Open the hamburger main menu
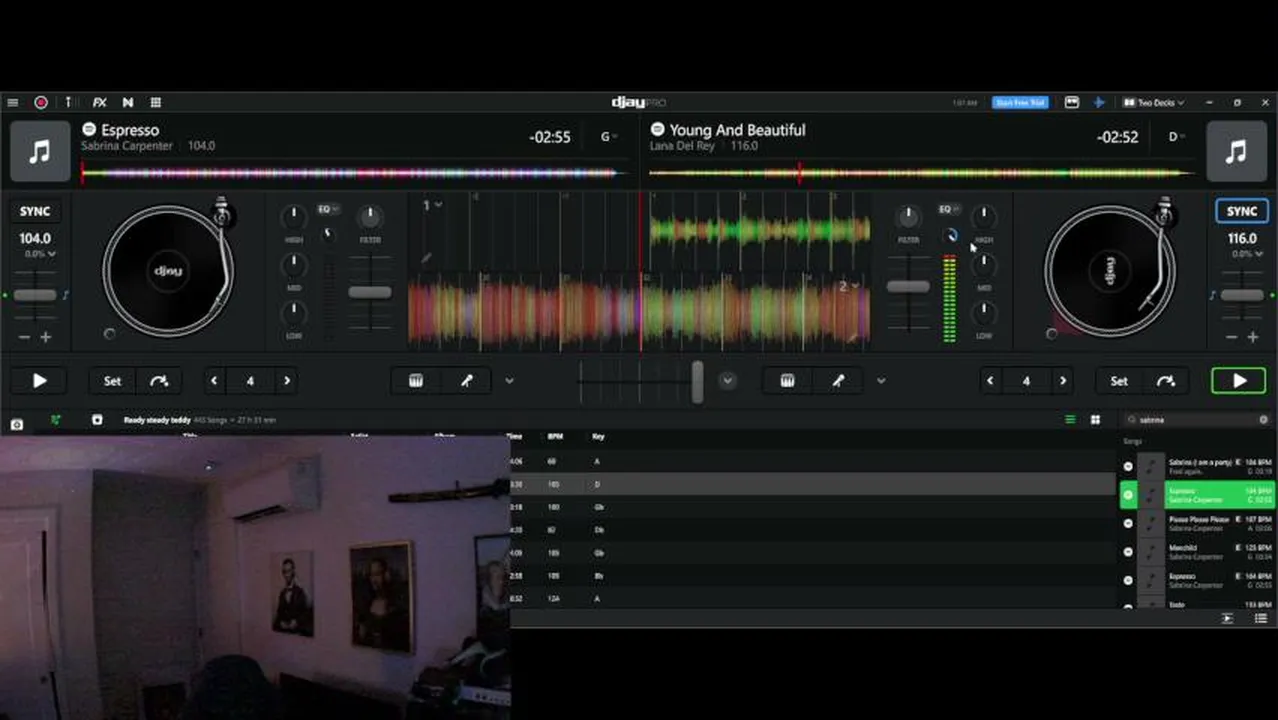 click(x=12, y=102)
